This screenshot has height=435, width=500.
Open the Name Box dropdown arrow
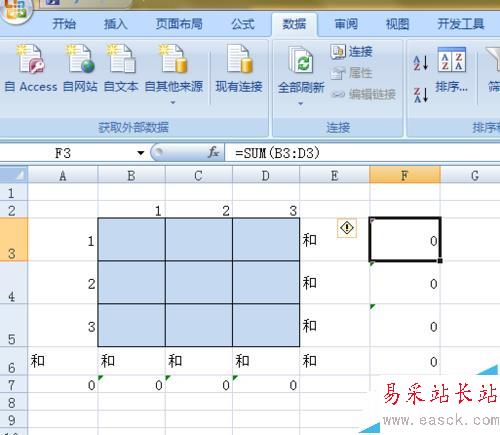tap(141, 153)
